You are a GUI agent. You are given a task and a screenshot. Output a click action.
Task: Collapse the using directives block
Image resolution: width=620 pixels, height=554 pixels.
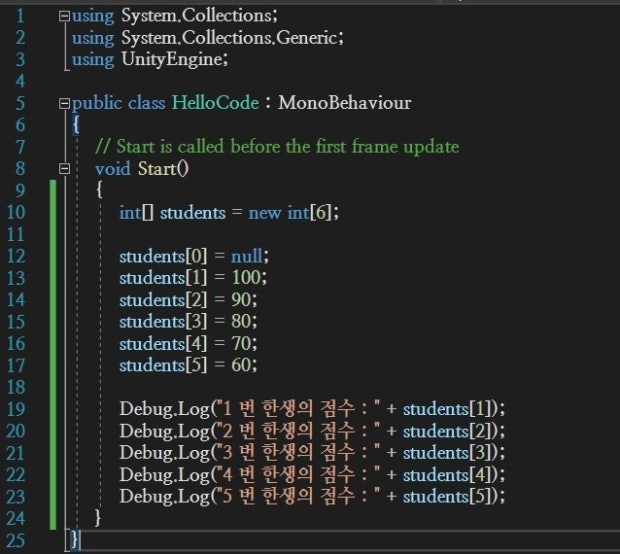coord(66,17)
